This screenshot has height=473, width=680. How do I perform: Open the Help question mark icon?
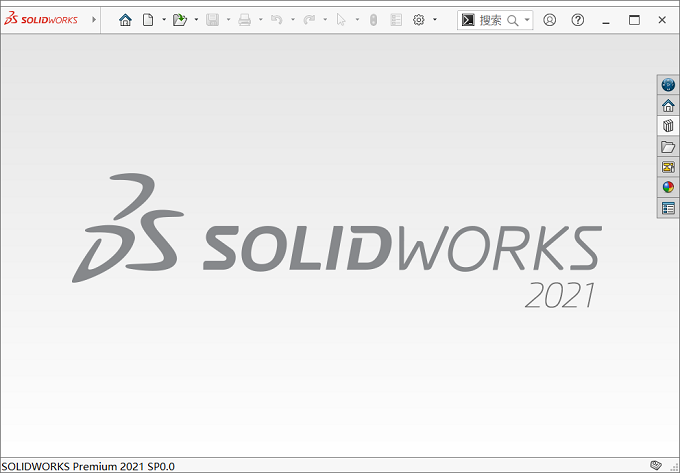[578, 20]
